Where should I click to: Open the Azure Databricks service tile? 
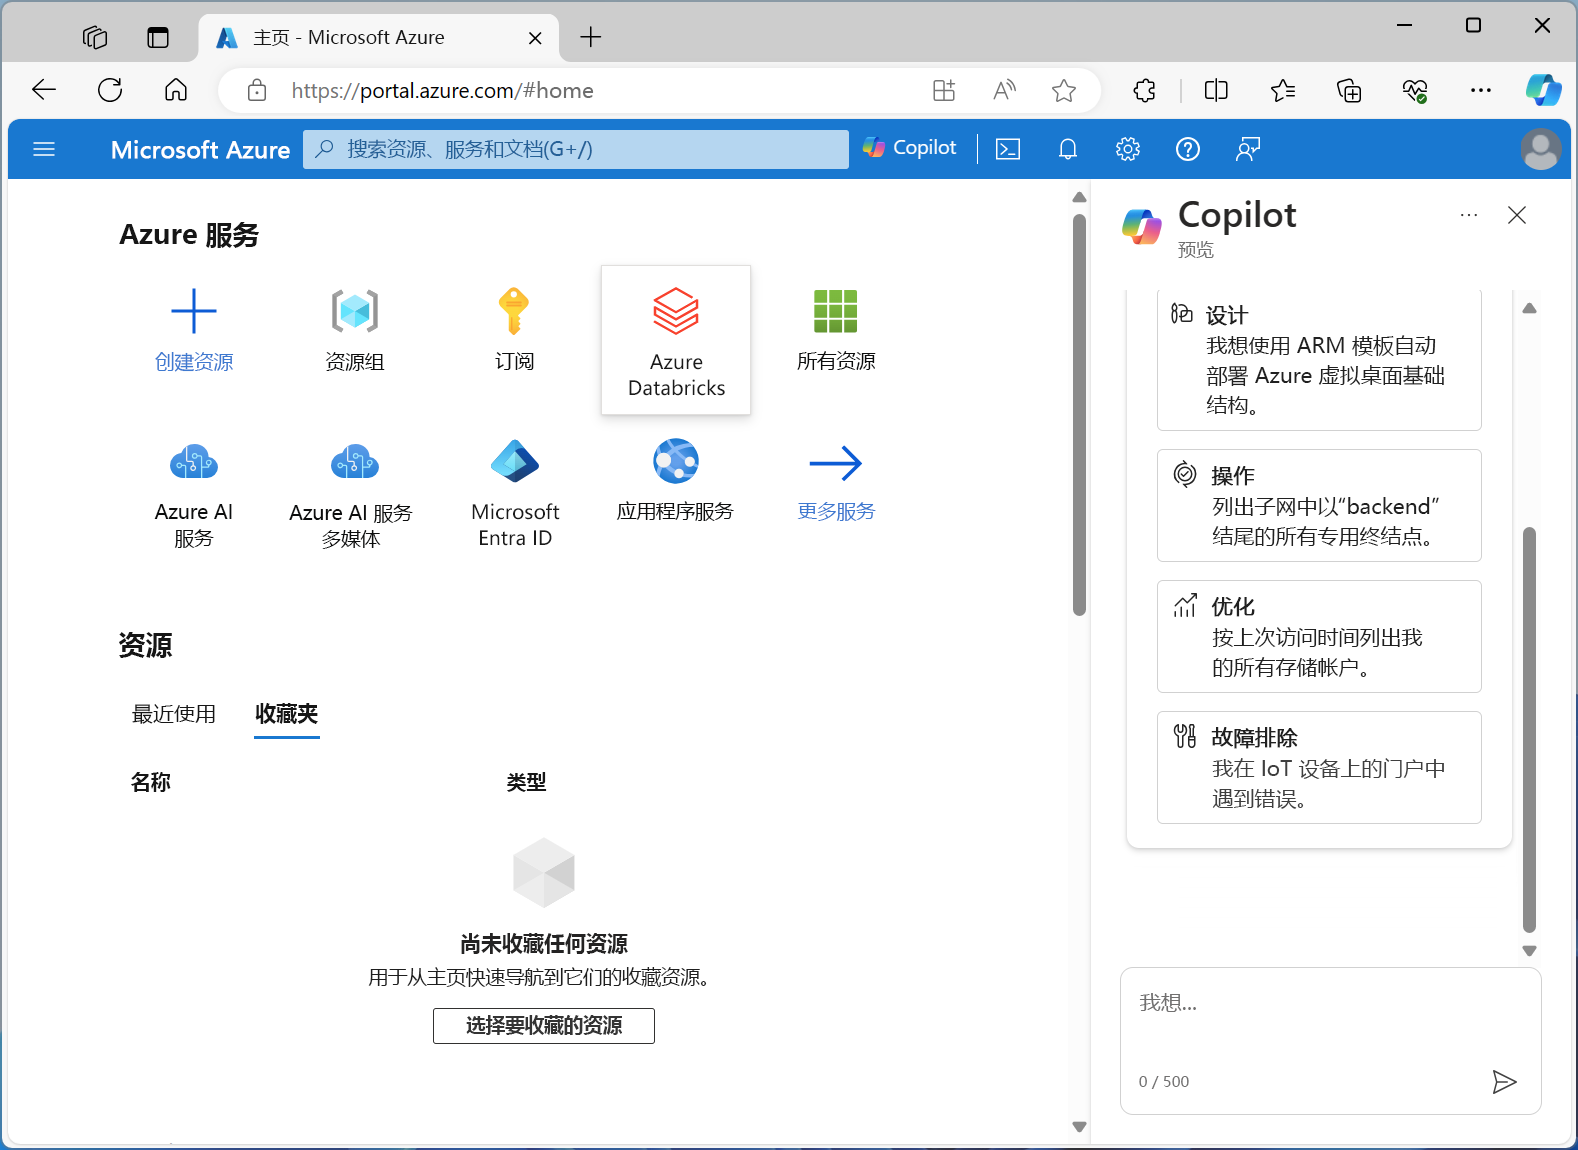tap(676, 340)
